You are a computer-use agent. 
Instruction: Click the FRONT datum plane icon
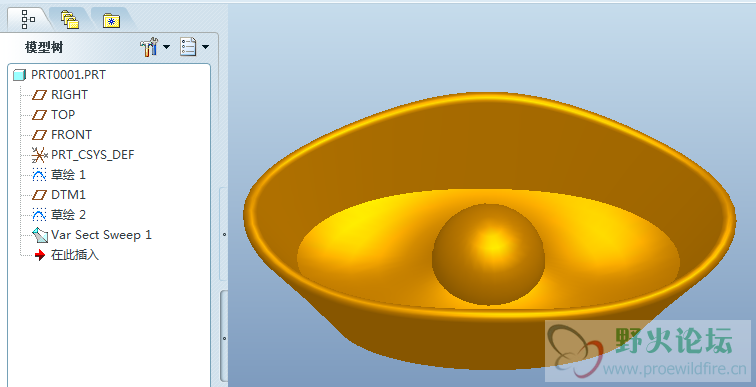40,135
